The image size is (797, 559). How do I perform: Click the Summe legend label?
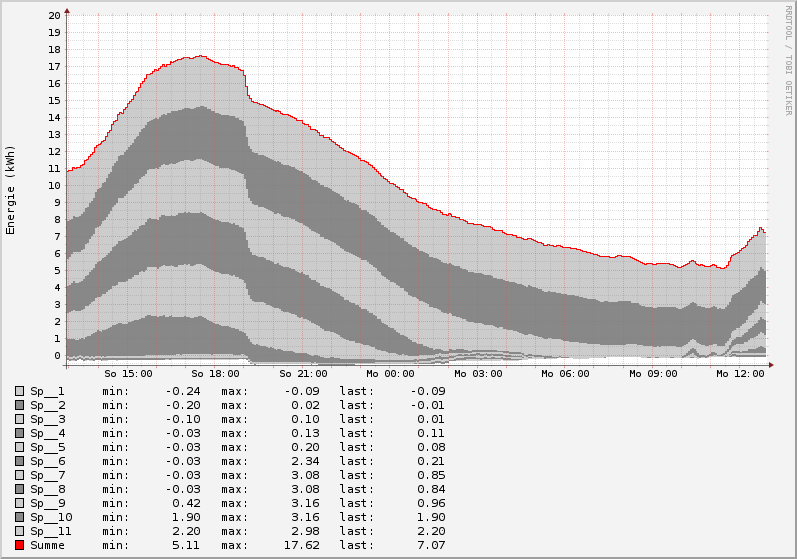tap(47, 545)
